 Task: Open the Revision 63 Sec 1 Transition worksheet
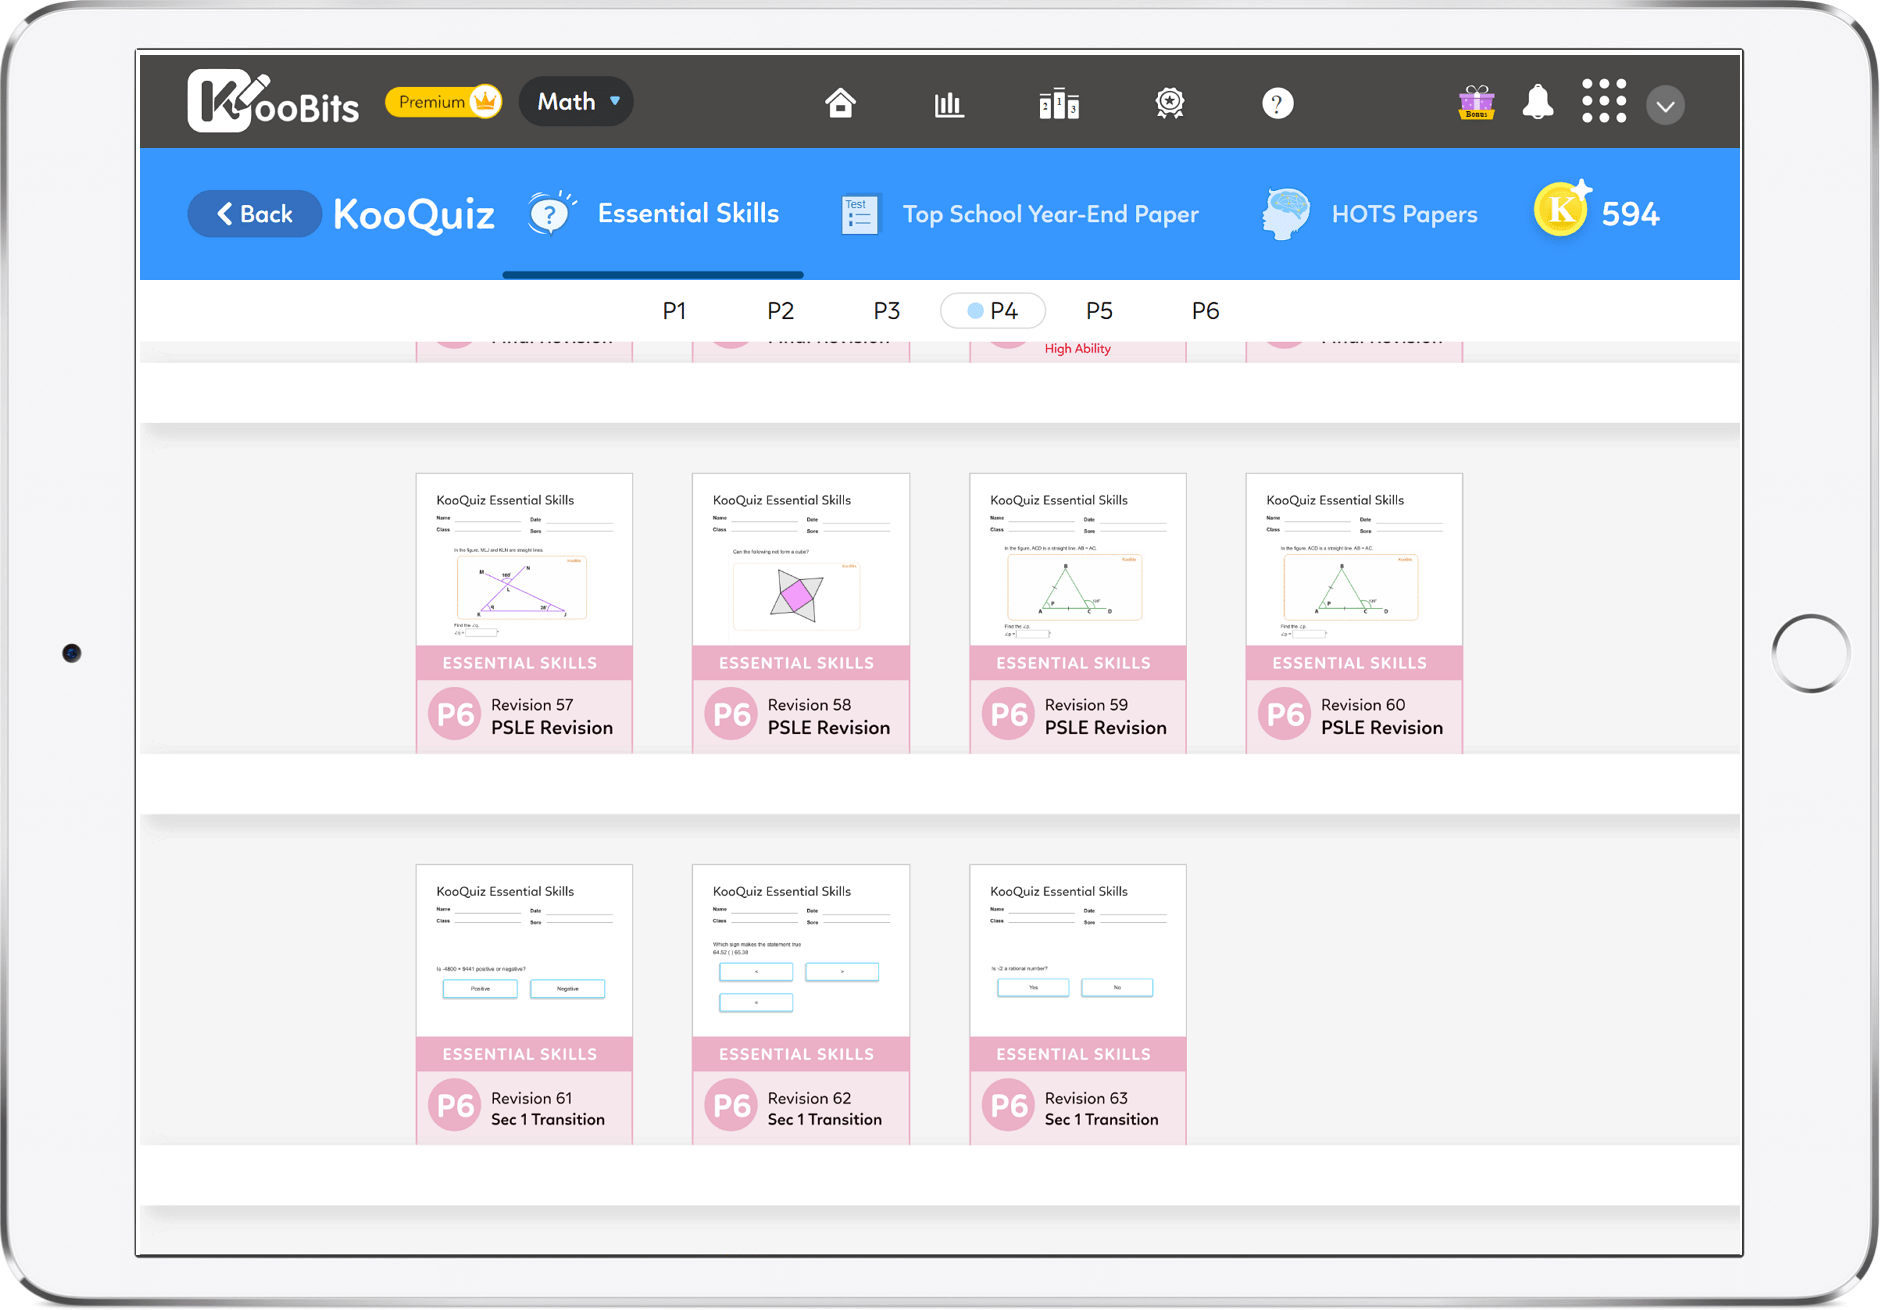tap(1077, 1002)
